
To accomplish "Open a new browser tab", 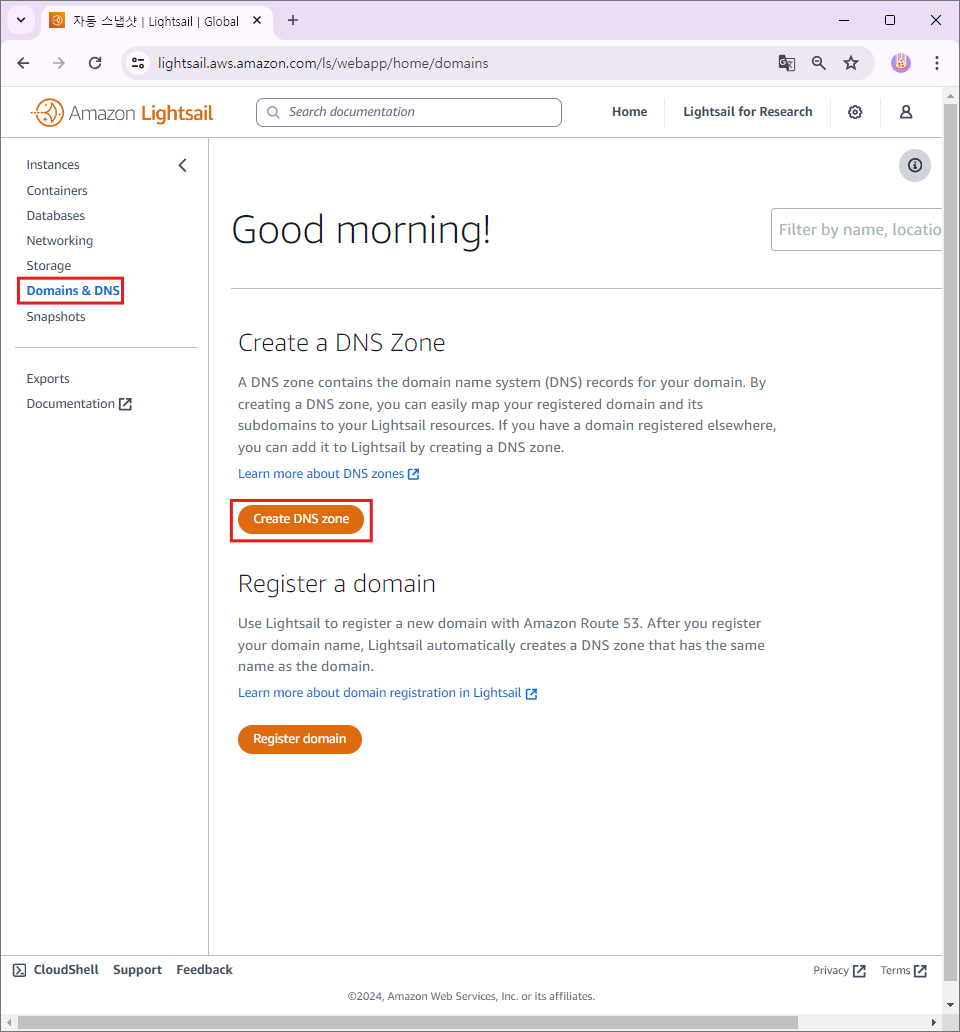I will click(x=293, y=20).
